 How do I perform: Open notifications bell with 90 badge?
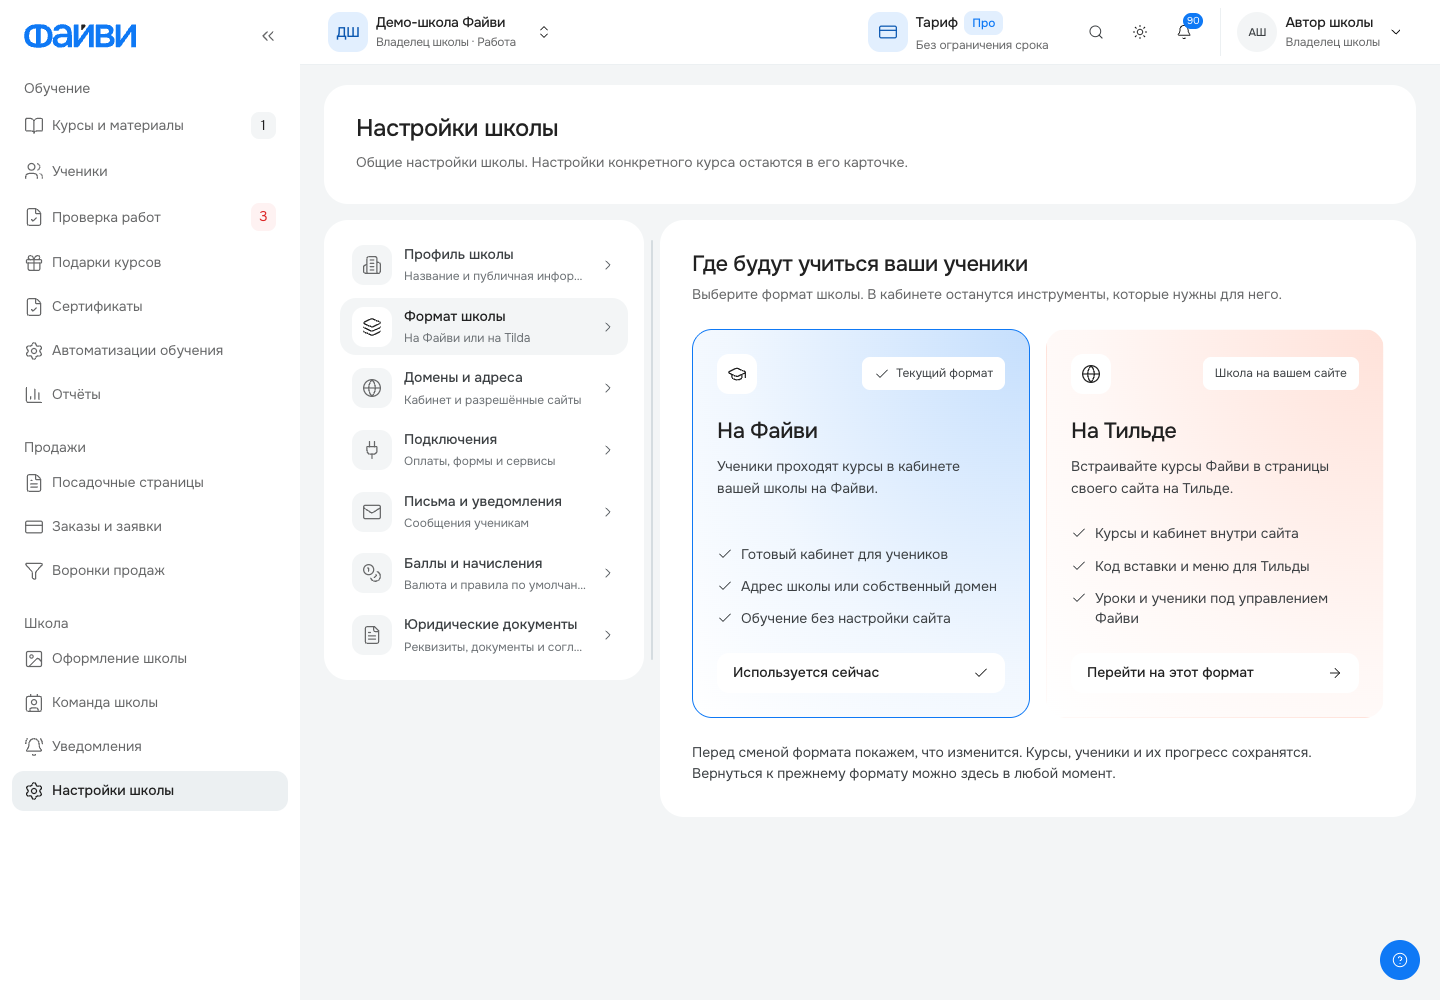[1184, 32]
